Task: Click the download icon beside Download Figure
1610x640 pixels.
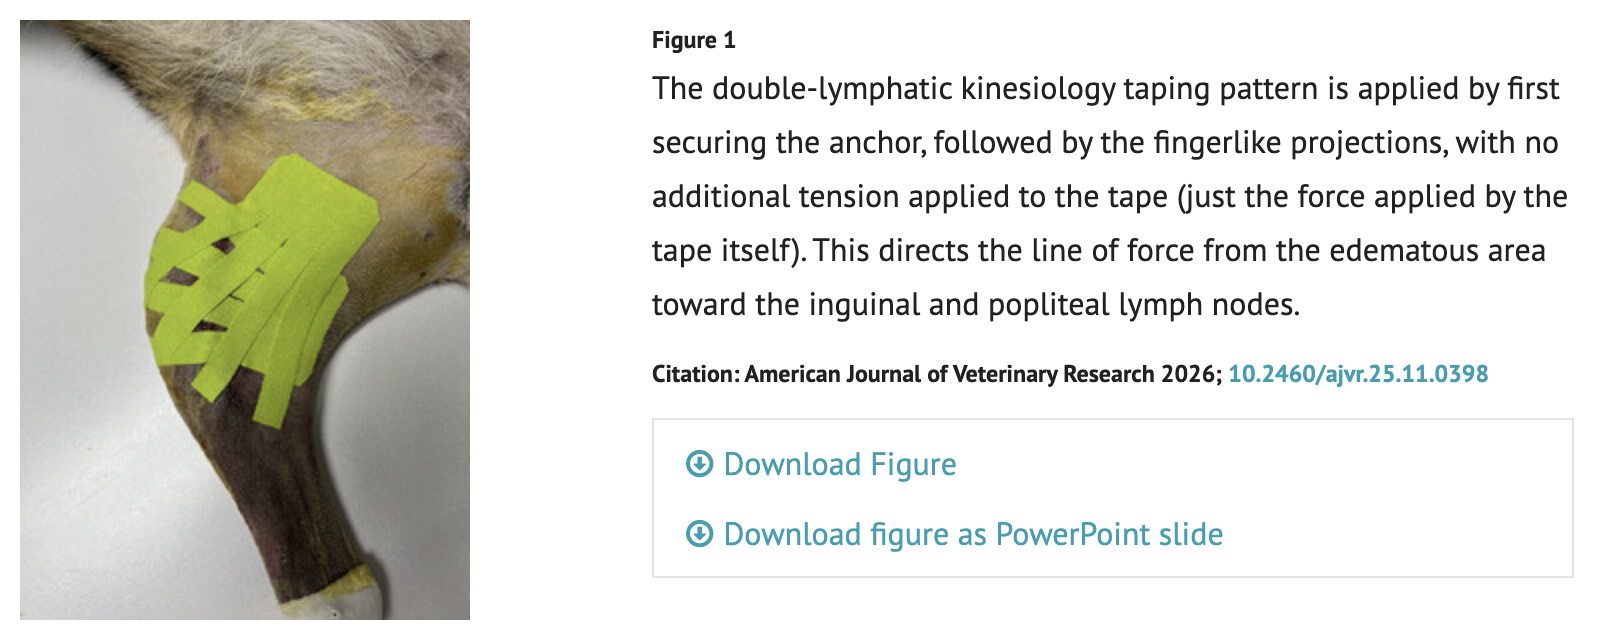Action: coord(699,464)
